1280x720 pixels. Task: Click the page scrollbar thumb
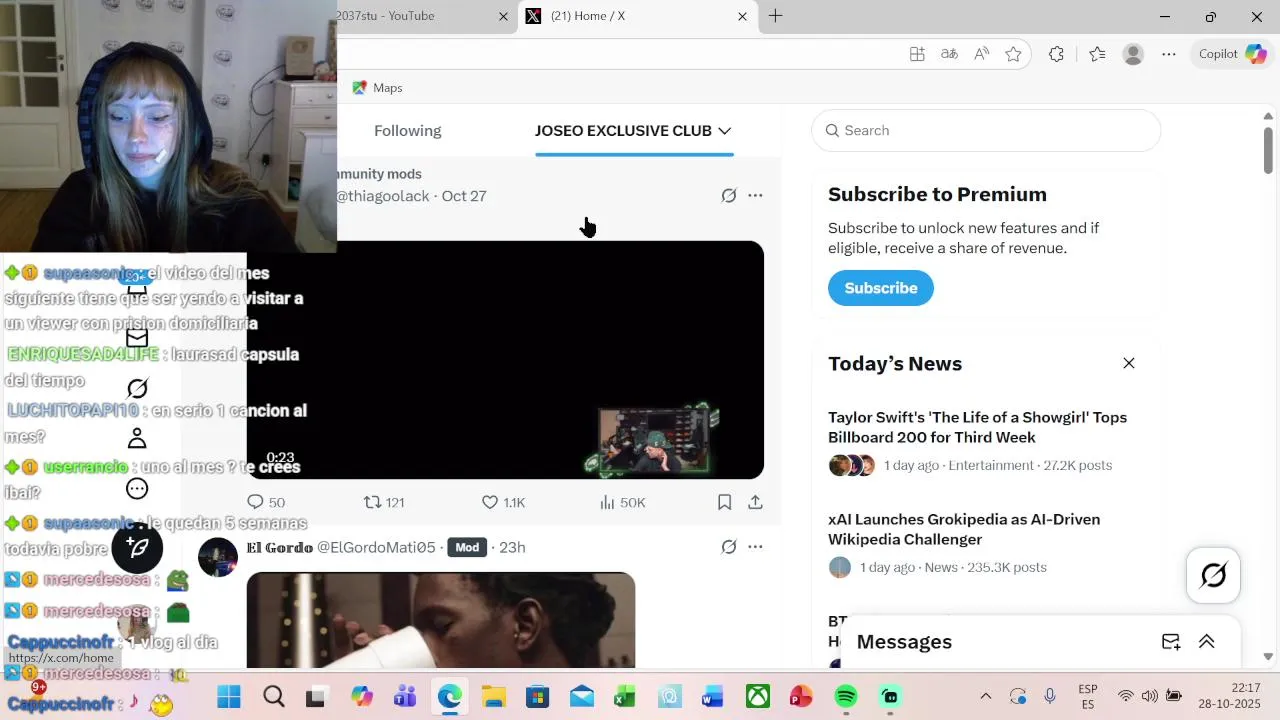pos(1268,149)
